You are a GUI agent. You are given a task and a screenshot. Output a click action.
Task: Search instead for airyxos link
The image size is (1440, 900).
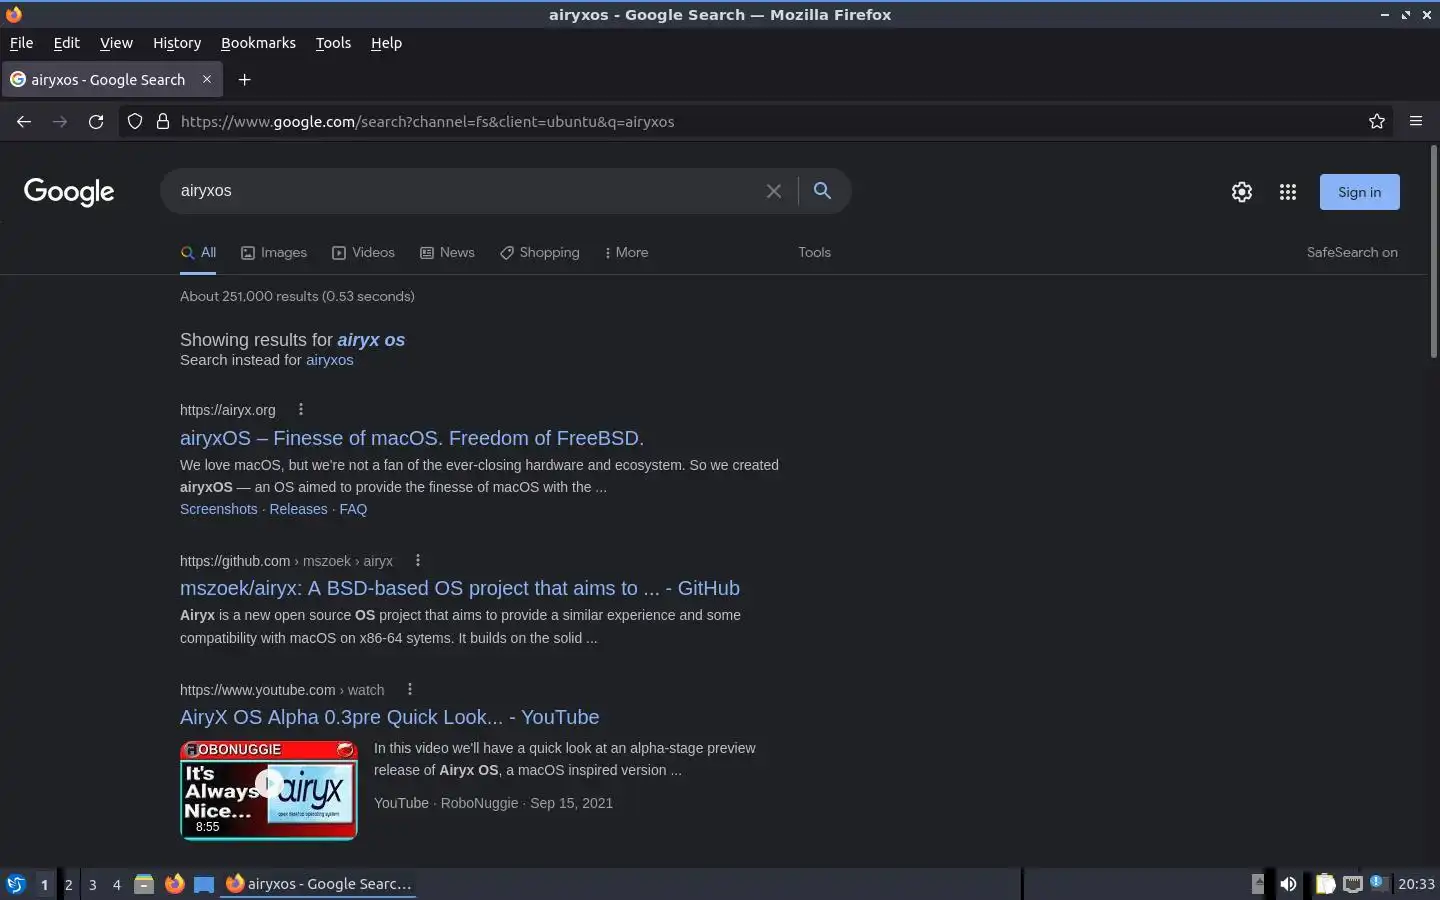point(329,360)
